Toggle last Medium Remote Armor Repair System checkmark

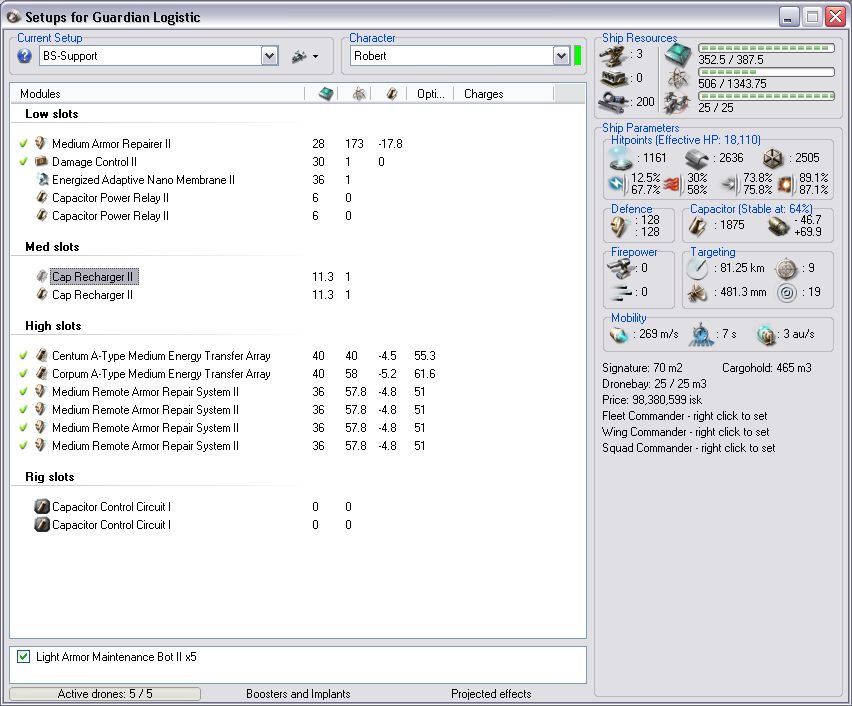(23, 445)
